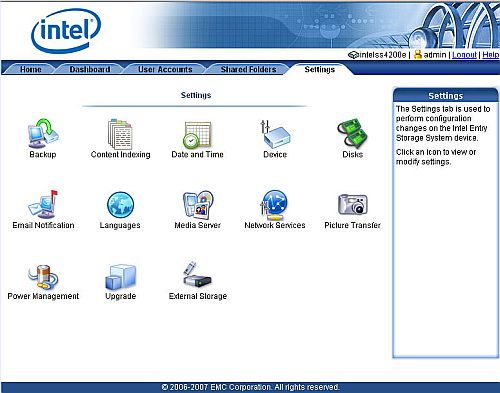
Task: Open the Shared Folders tab
Action: point(248,69)
